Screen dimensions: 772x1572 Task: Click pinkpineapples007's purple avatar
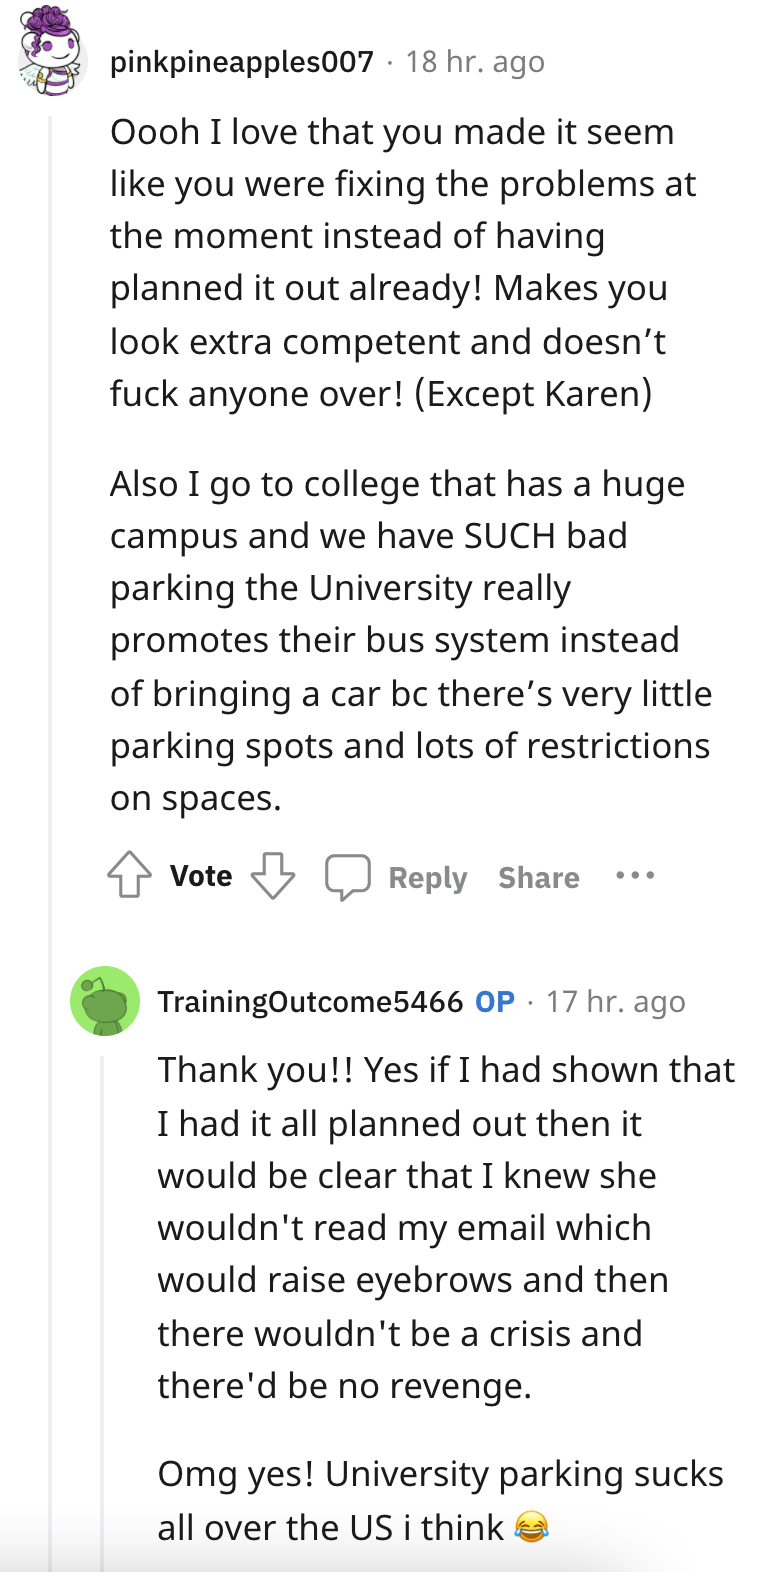[49, 52]
